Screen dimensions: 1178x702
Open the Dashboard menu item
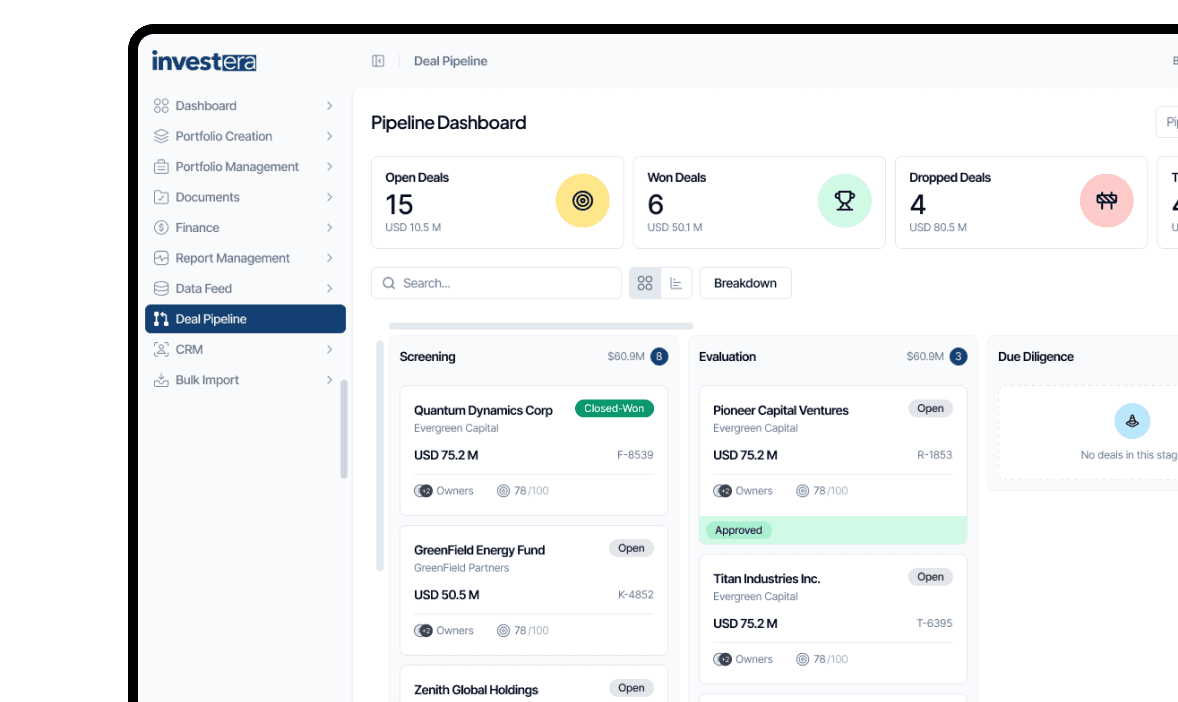click(245, 106)
